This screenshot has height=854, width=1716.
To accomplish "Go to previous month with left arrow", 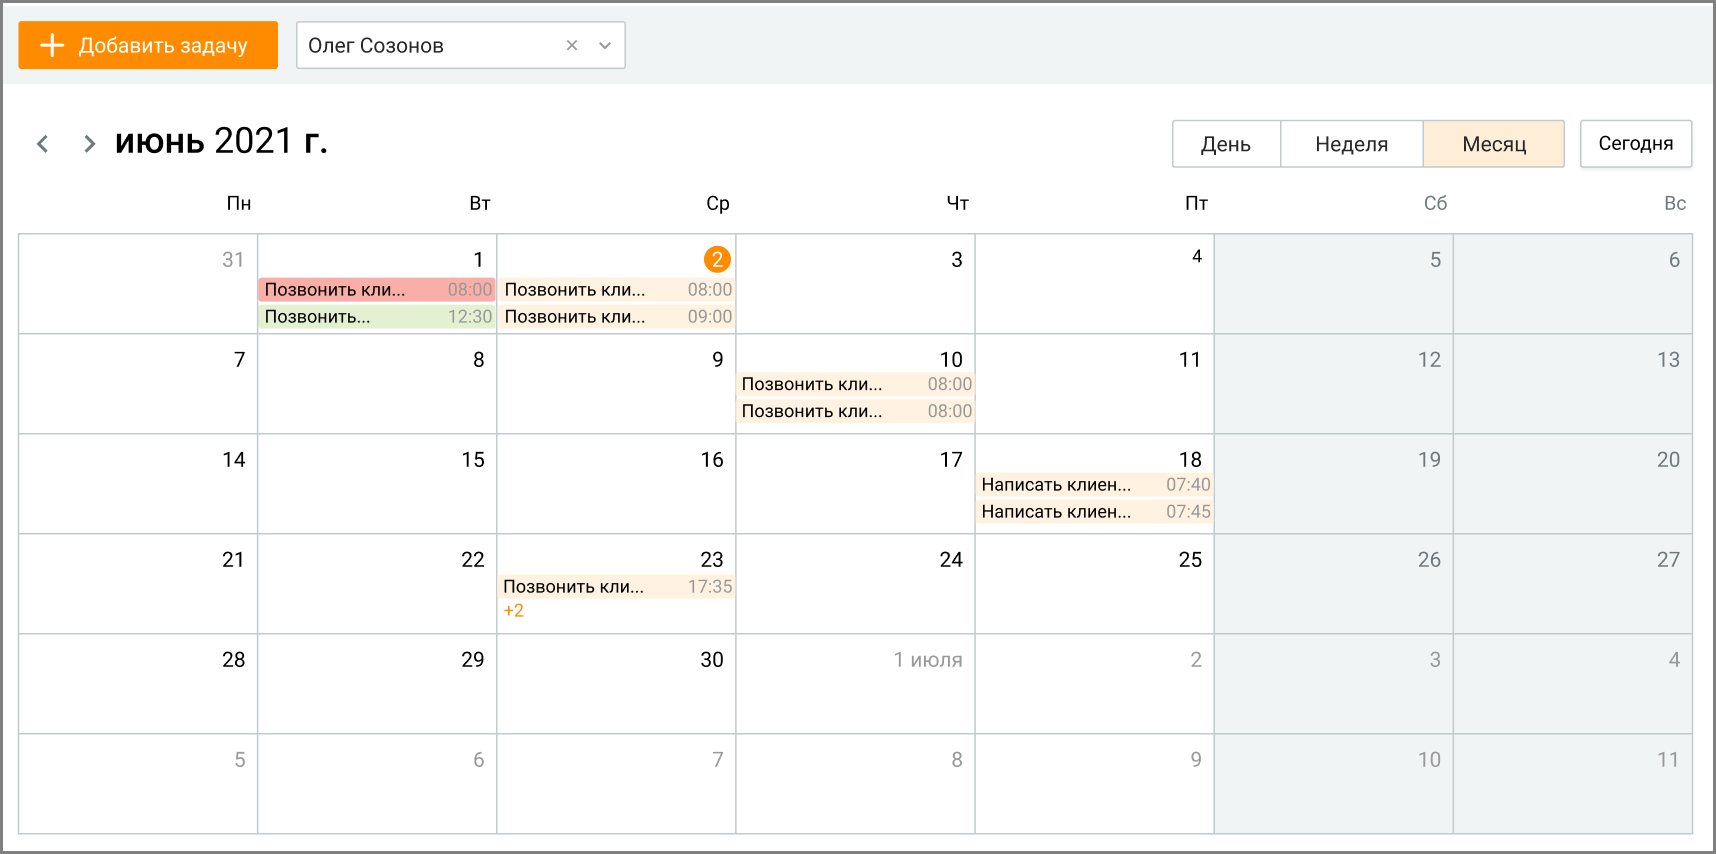I will pyautogui.click(x=43, y=144).
